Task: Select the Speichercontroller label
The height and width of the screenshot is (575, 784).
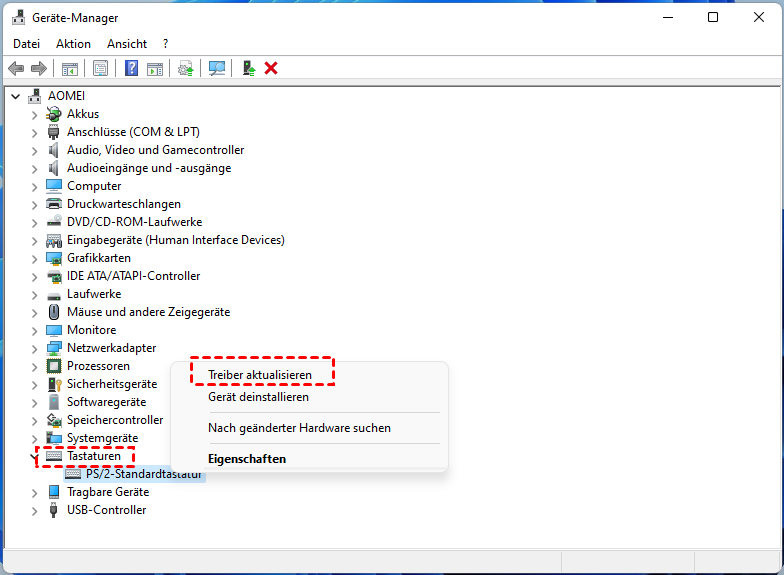Action: click(115, 420)
